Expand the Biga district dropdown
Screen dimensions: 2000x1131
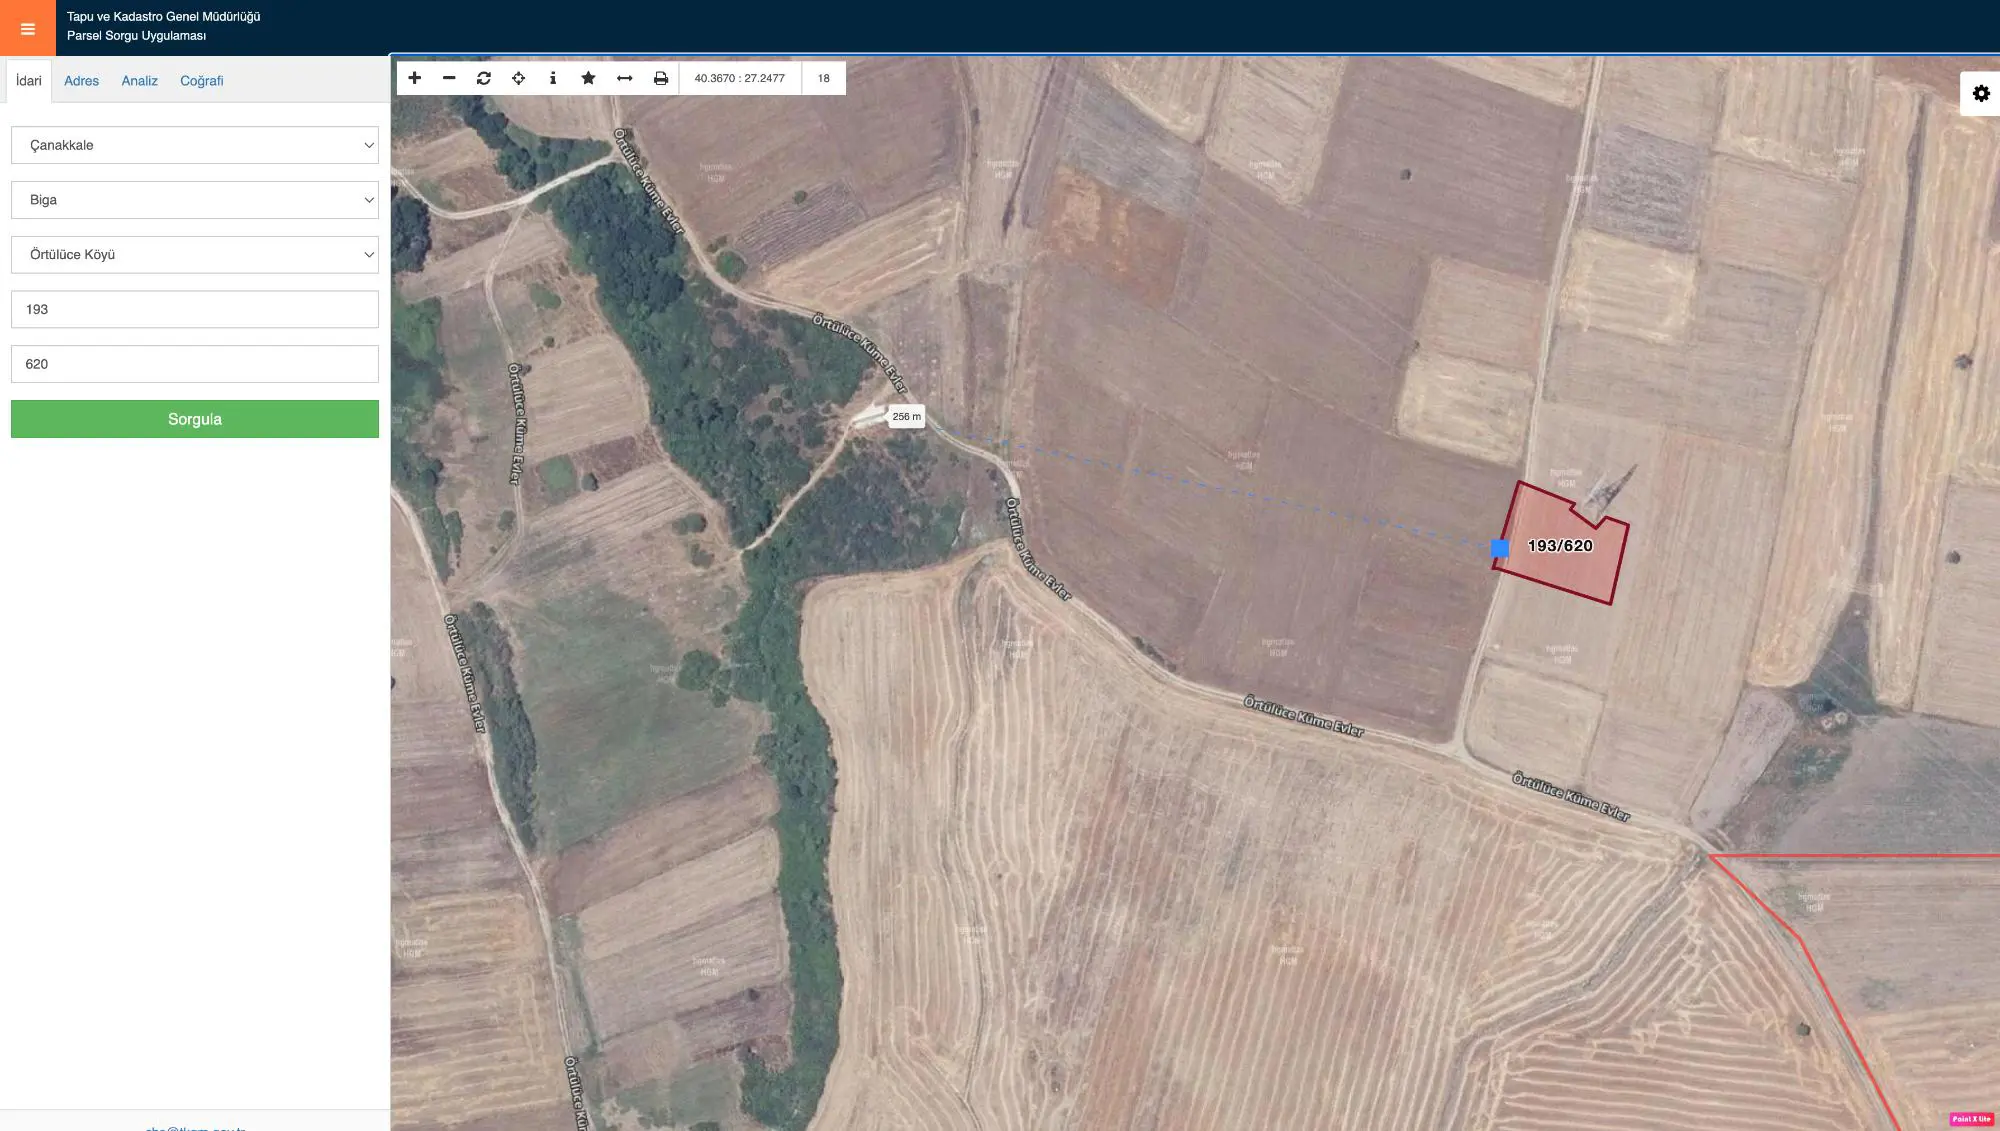195,200
